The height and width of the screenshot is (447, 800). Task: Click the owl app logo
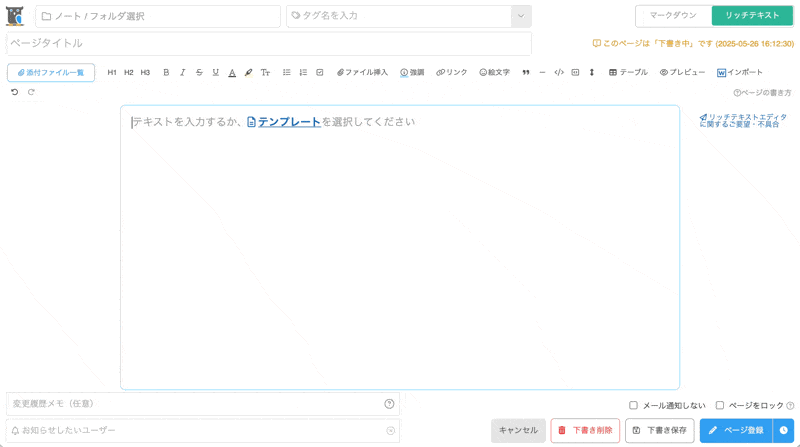pyautogui.click(x=15, y=16)
